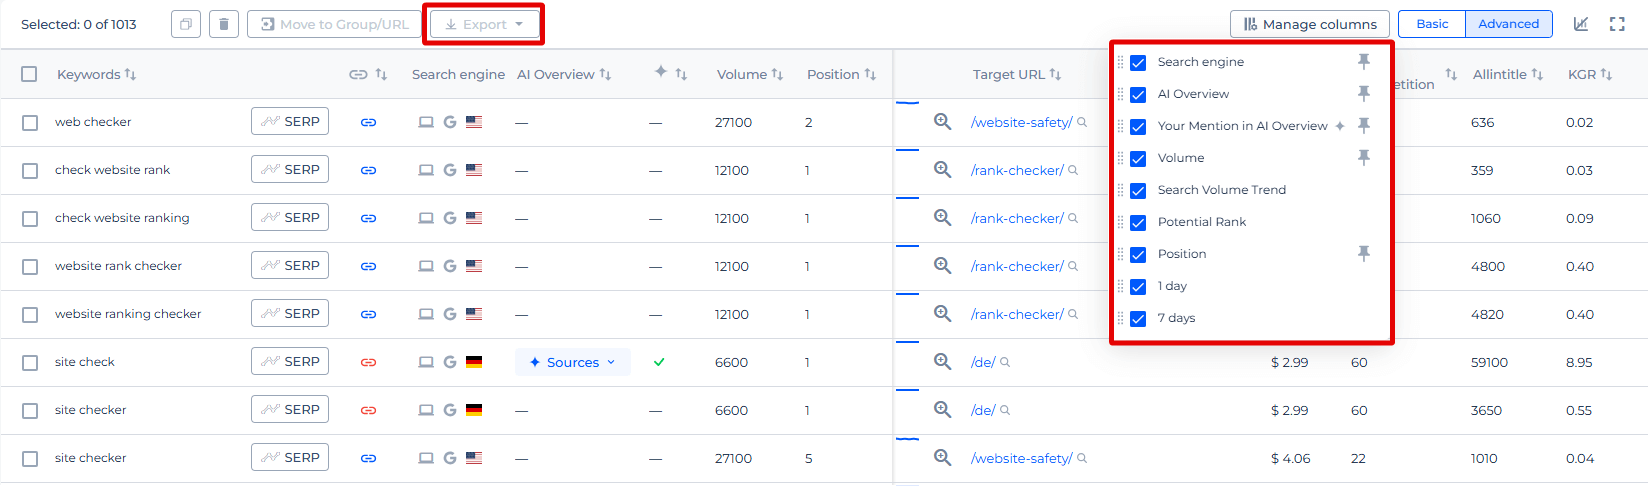
Task: Pin Your Mention in AI Overview column
Action: (1363, 126)
